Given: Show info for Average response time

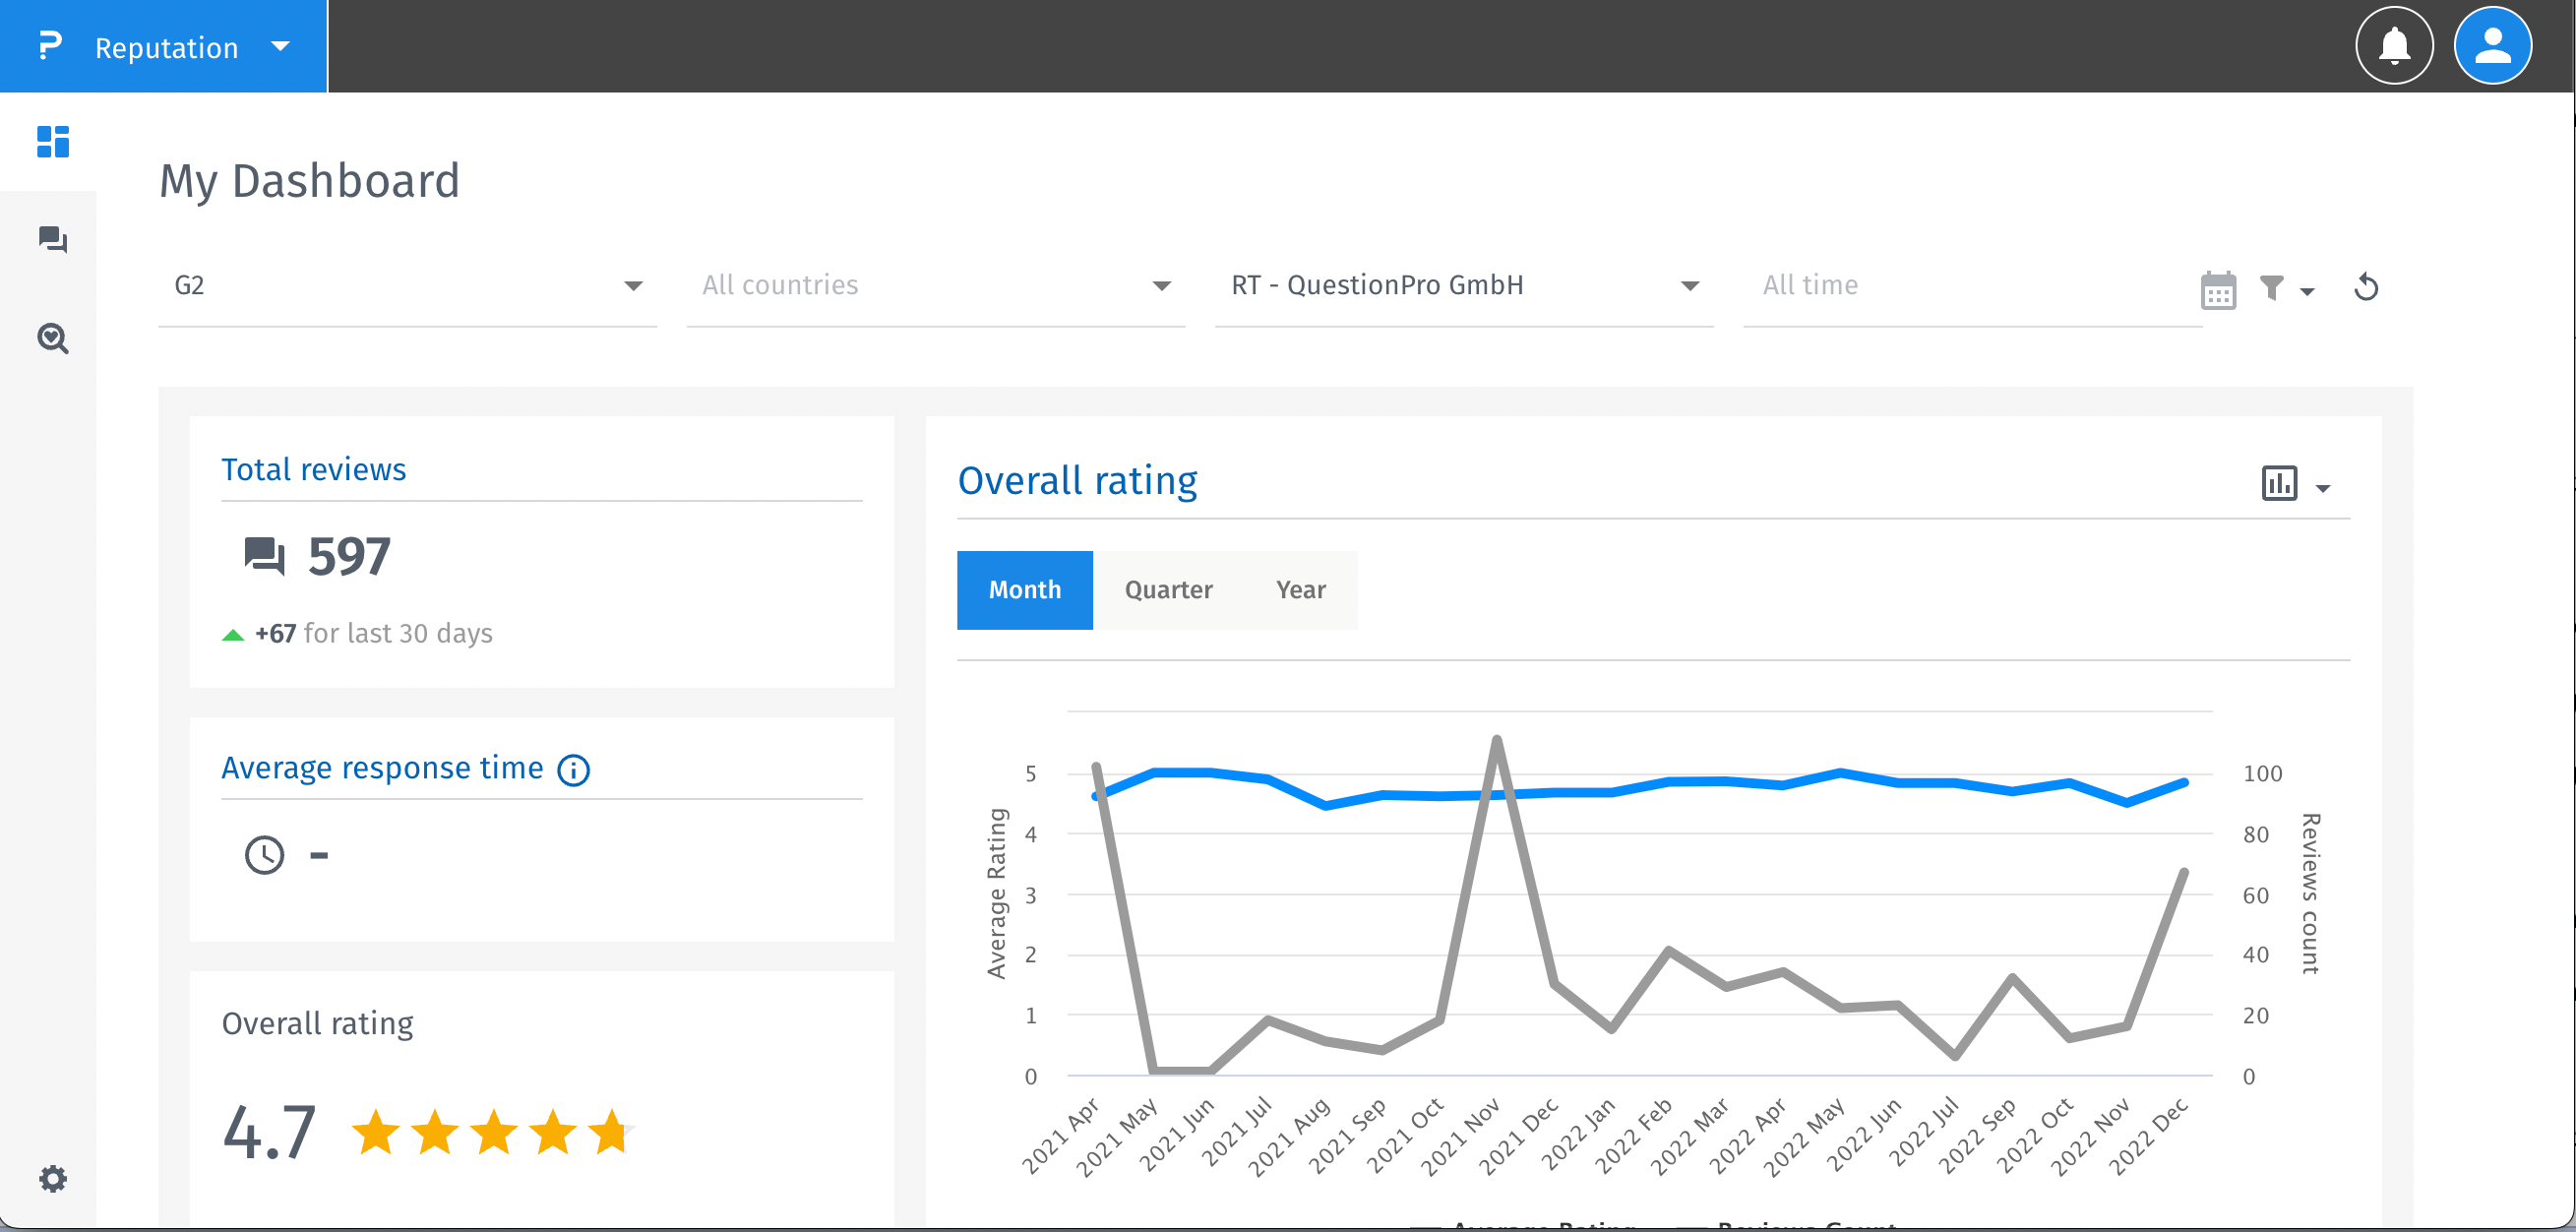Looking at the screenshot, I should [x=574, y=770].
